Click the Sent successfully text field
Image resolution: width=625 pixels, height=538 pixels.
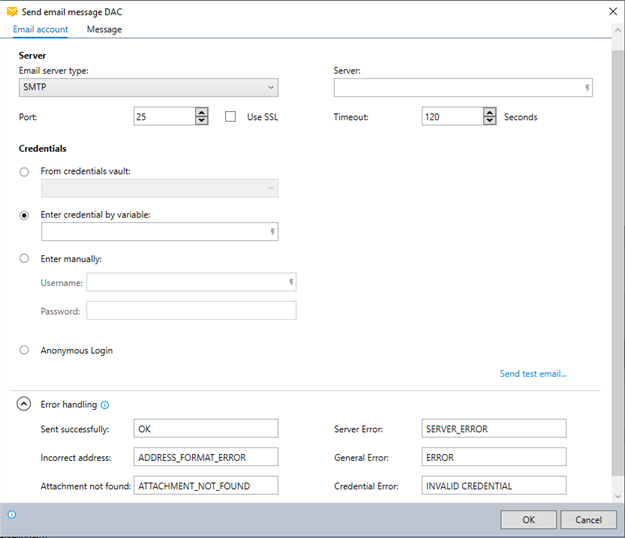(x=205, y=429)
